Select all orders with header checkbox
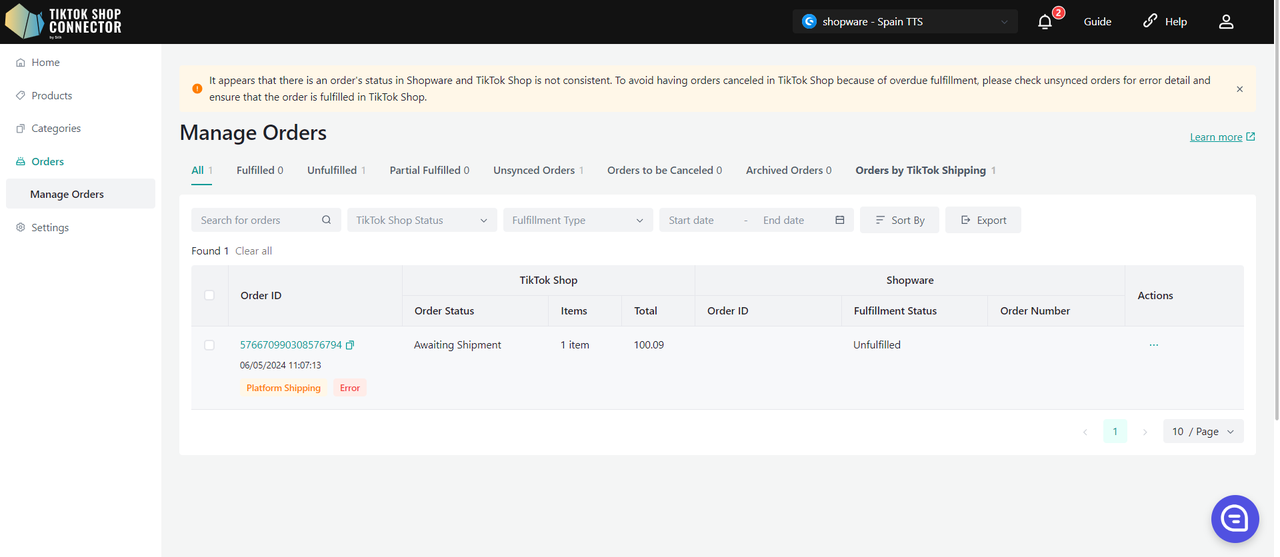1280x557 pixels. [209, 295]
